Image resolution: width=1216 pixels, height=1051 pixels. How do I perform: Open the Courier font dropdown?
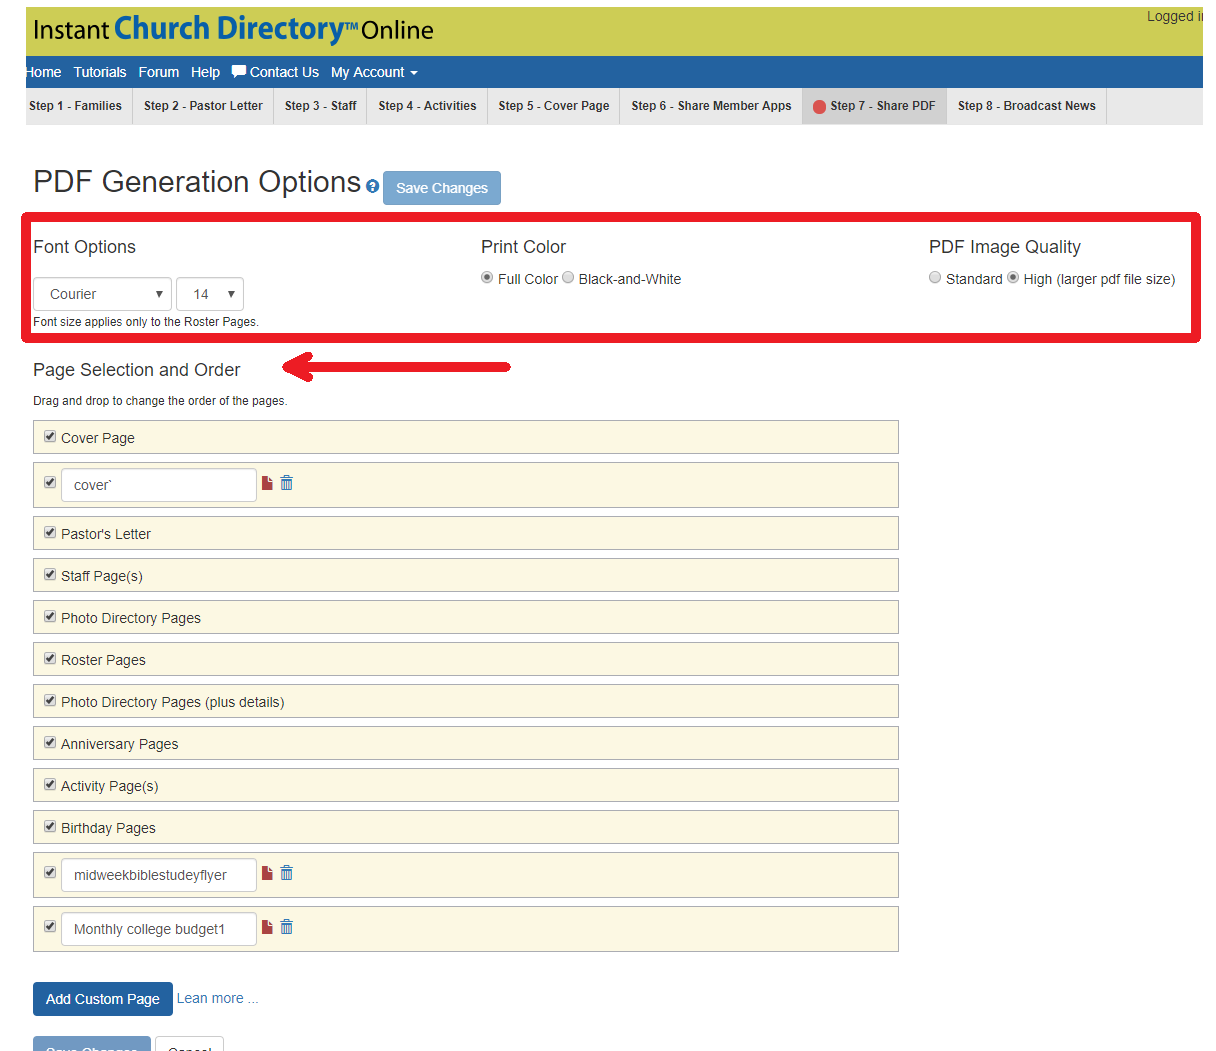[x=101, y=293]
